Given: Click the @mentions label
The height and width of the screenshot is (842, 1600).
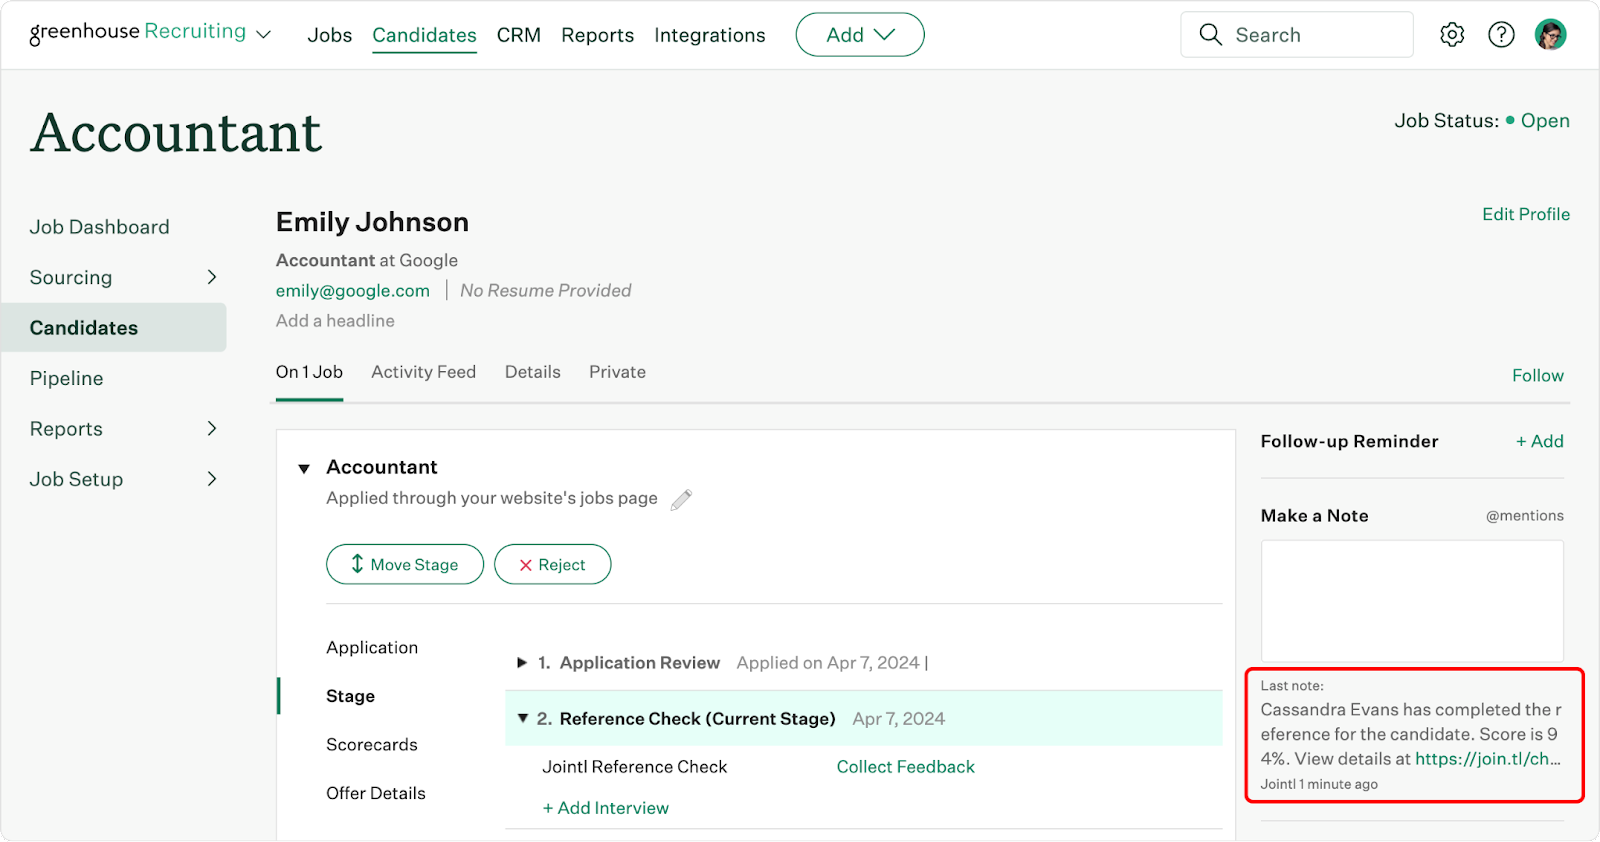Looking at the screenshot, I should [1525, 516].
